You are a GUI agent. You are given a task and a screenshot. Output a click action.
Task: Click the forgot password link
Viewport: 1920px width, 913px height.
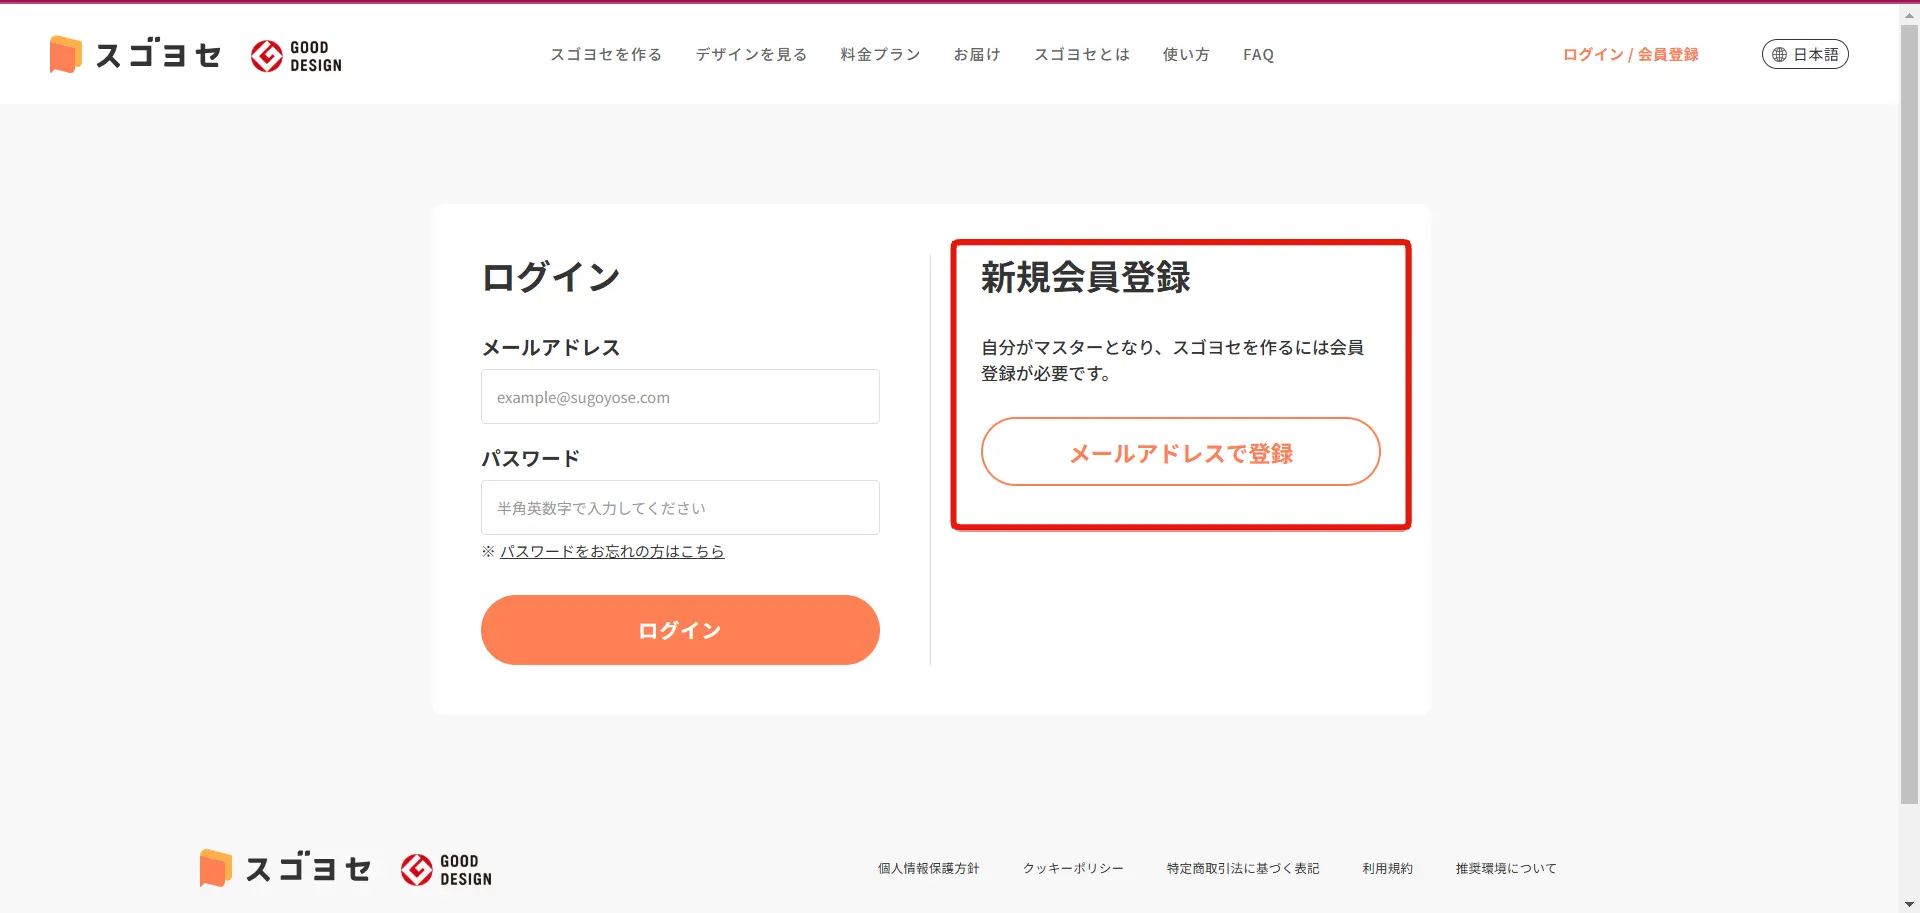tap(612, 552)
